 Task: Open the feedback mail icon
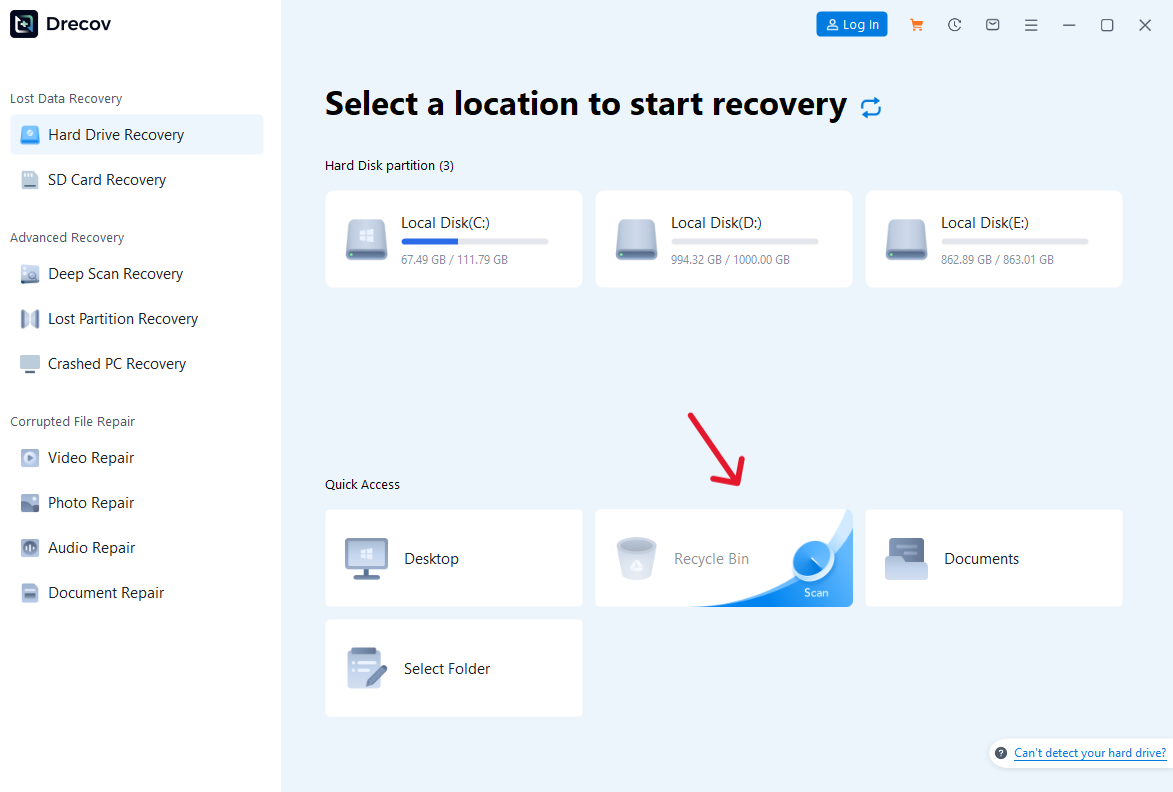992,24
